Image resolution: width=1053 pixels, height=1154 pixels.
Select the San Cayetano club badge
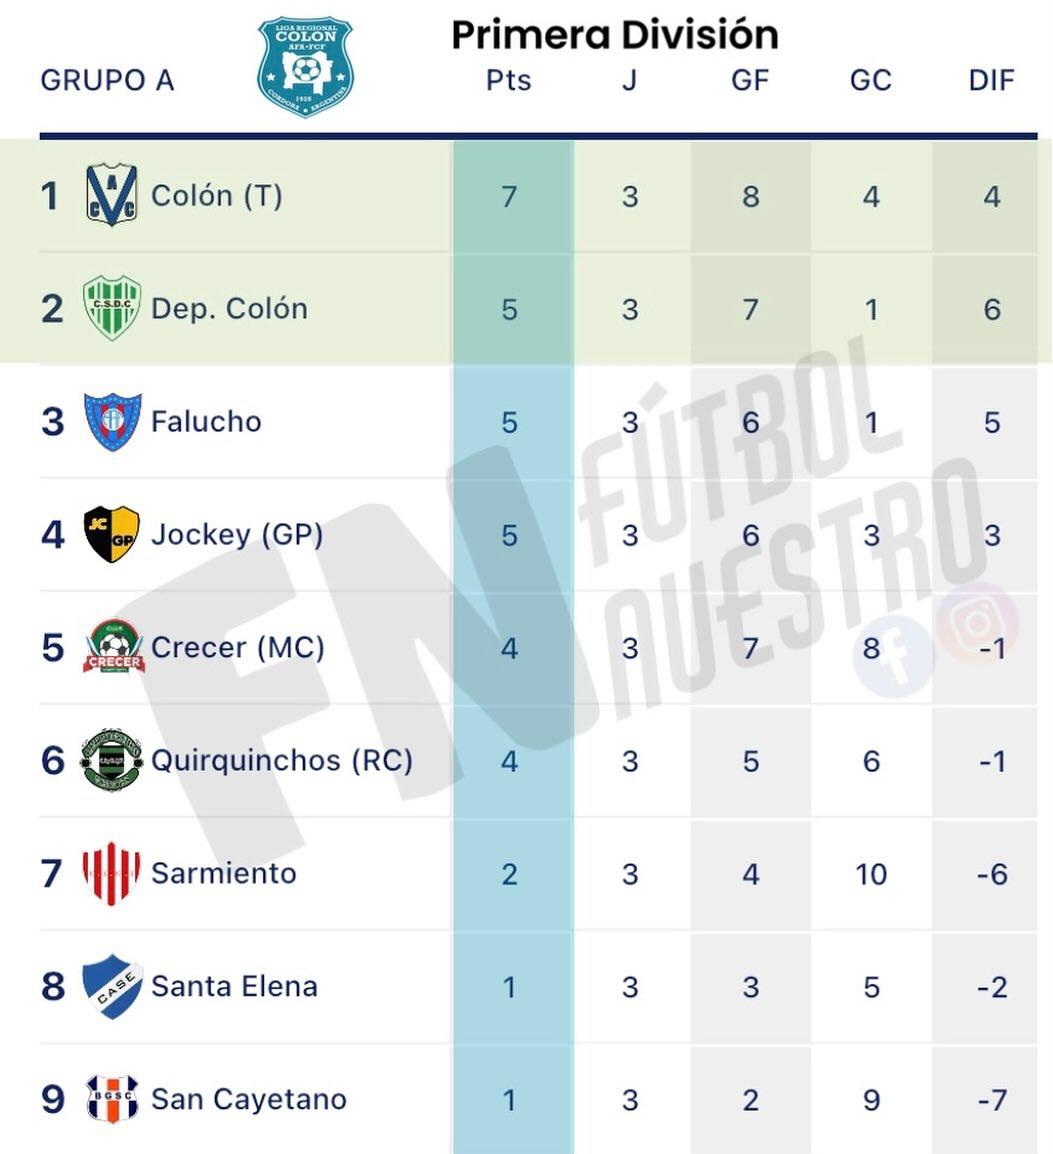pyautogui.click(x=111, y=1099)
